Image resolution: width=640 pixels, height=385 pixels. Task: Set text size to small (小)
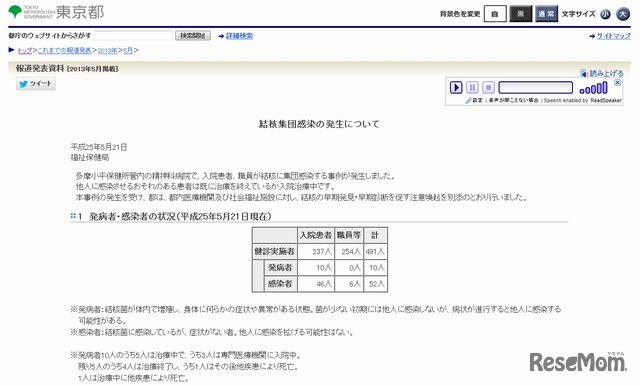(x=605, y=14)
